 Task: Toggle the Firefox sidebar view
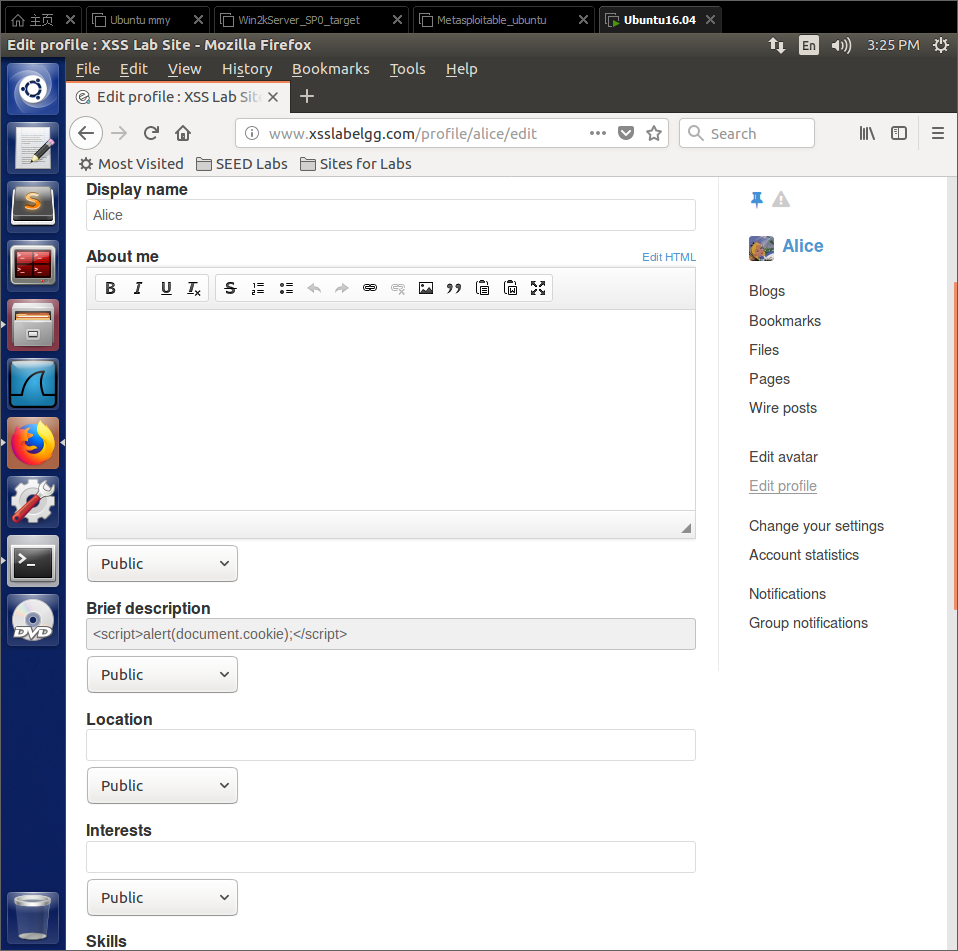click(x=899, y=133)
